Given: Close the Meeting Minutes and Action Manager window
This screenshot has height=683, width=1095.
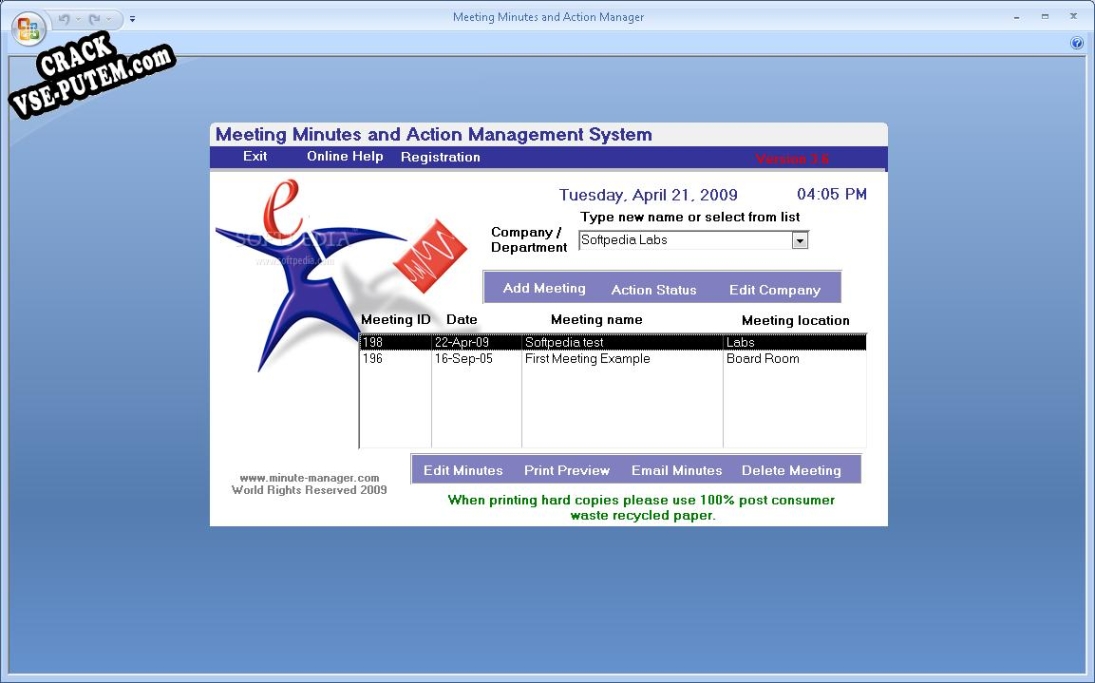Looking at the screenshot, I should (x=1073, y=16).
